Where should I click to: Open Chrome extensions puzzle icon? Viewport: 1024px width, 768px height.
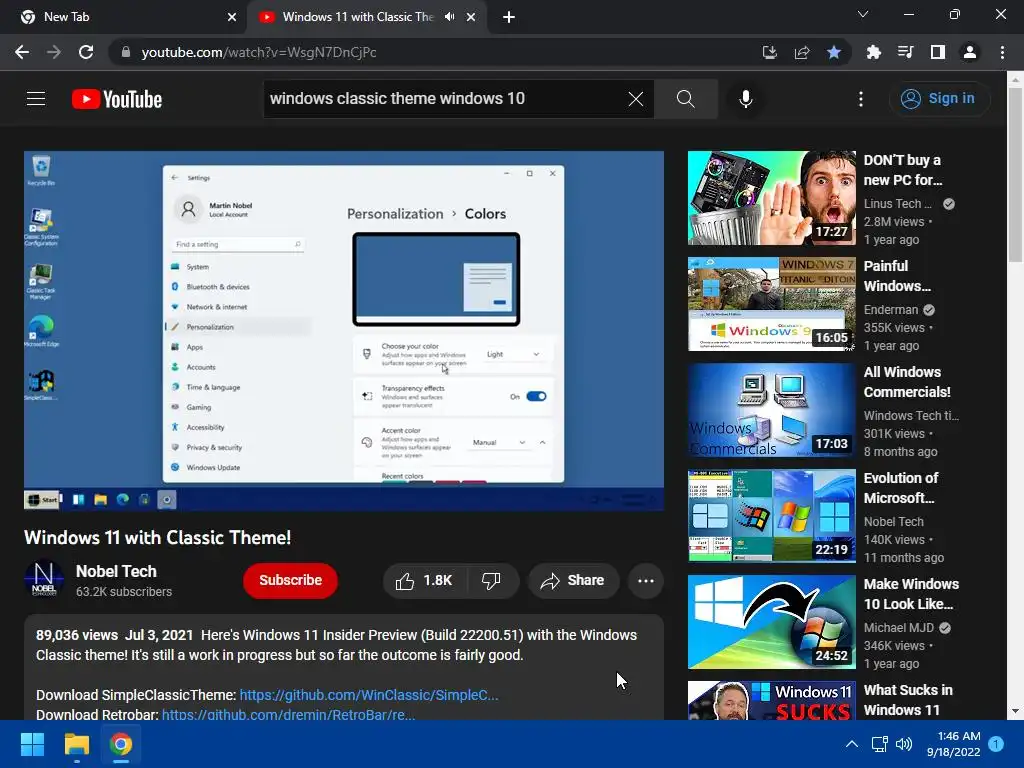tap(873, 52)
